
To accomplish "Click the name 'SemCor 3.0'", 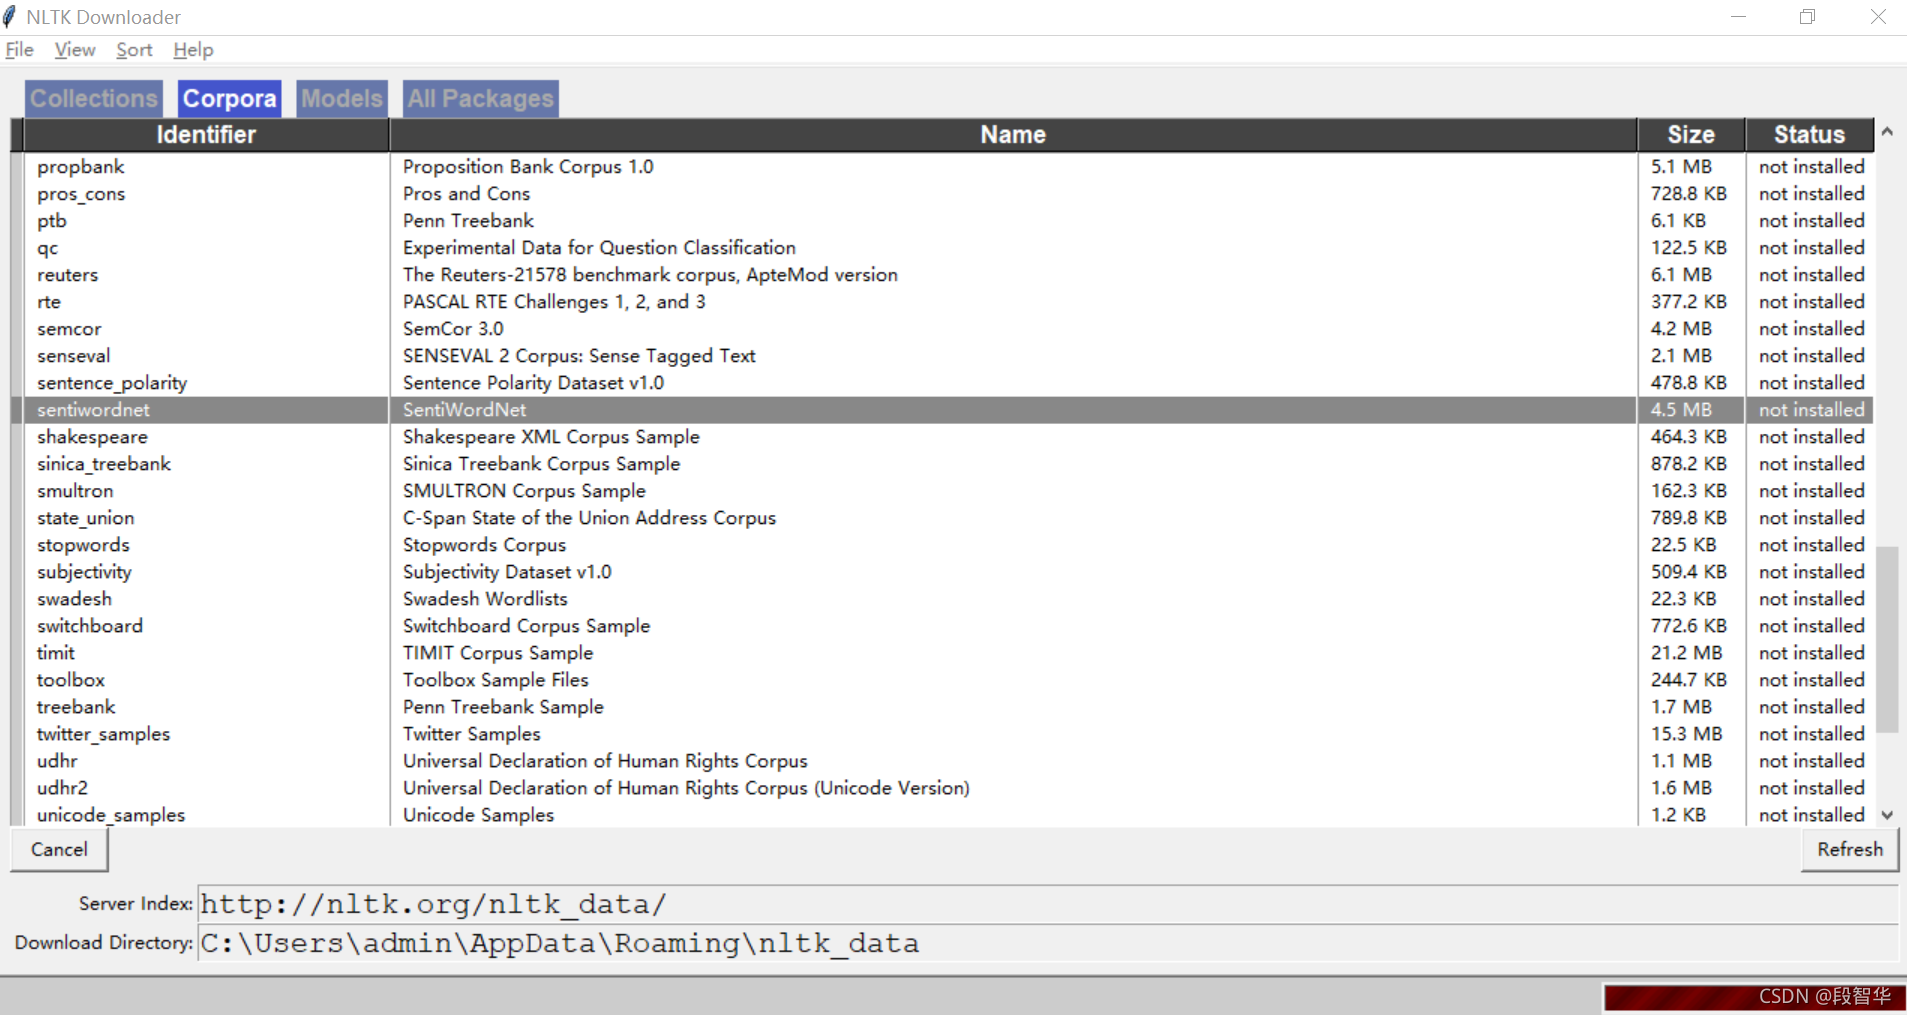I will [x=453, y=329].
